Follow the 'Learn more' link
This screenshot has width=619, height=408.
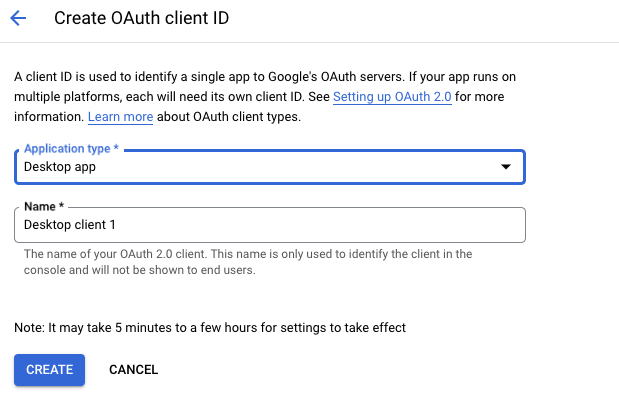pos(120,117)
